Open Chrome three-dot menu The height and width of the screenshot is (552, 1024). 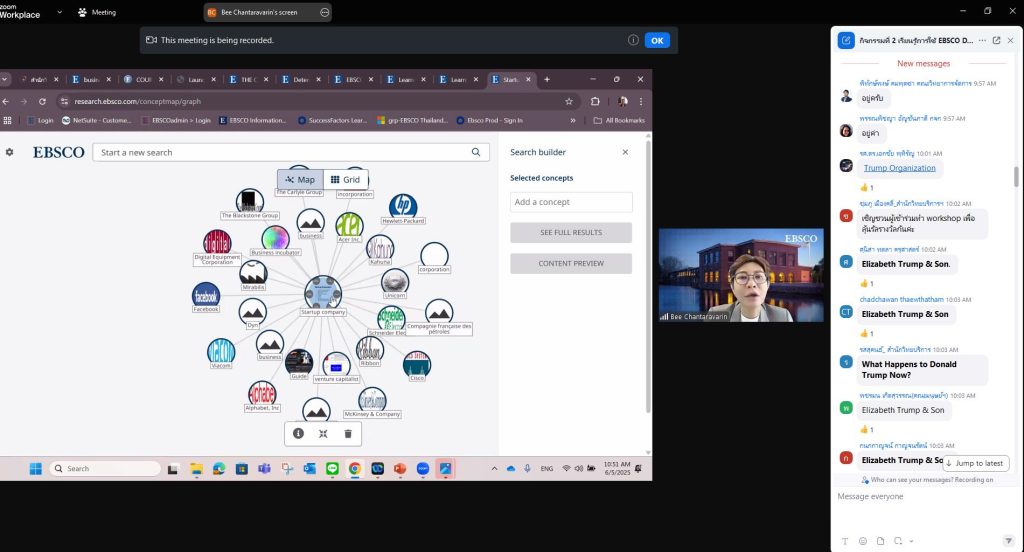click(x=641, y=101)
